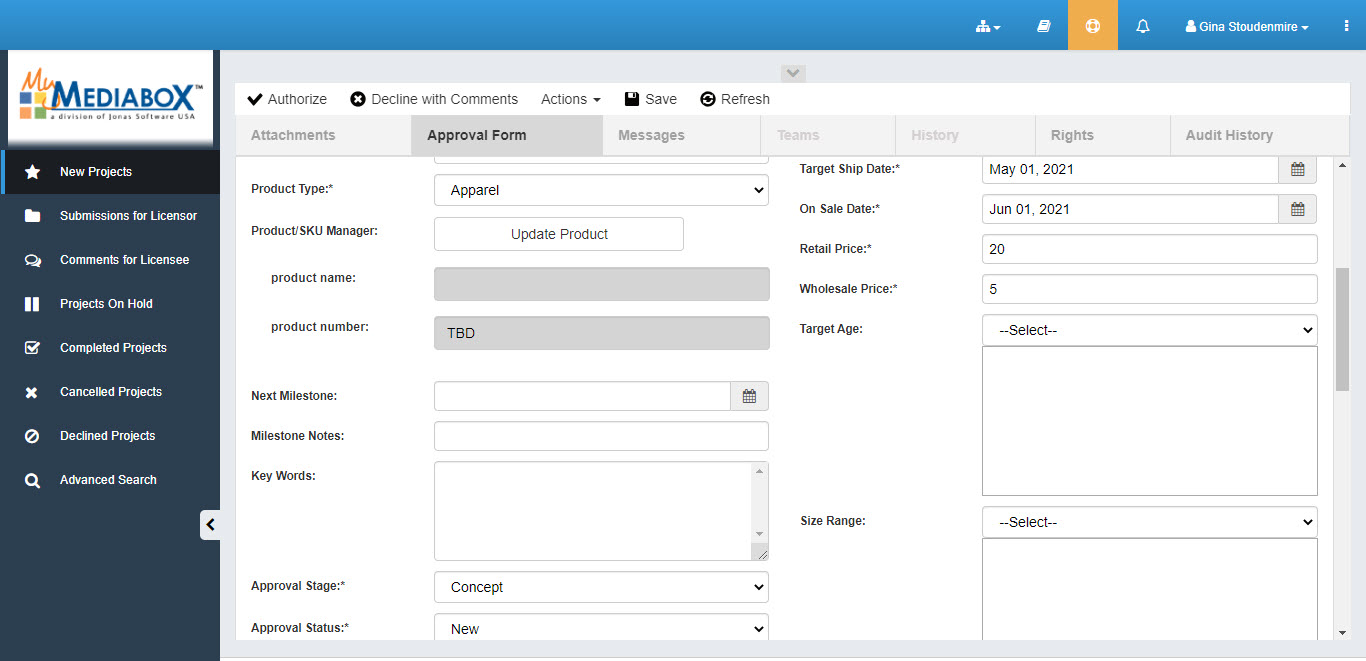Open the organization hierarchy menu icon
Screen dimensions: 1366x661
tap(988, 27)
